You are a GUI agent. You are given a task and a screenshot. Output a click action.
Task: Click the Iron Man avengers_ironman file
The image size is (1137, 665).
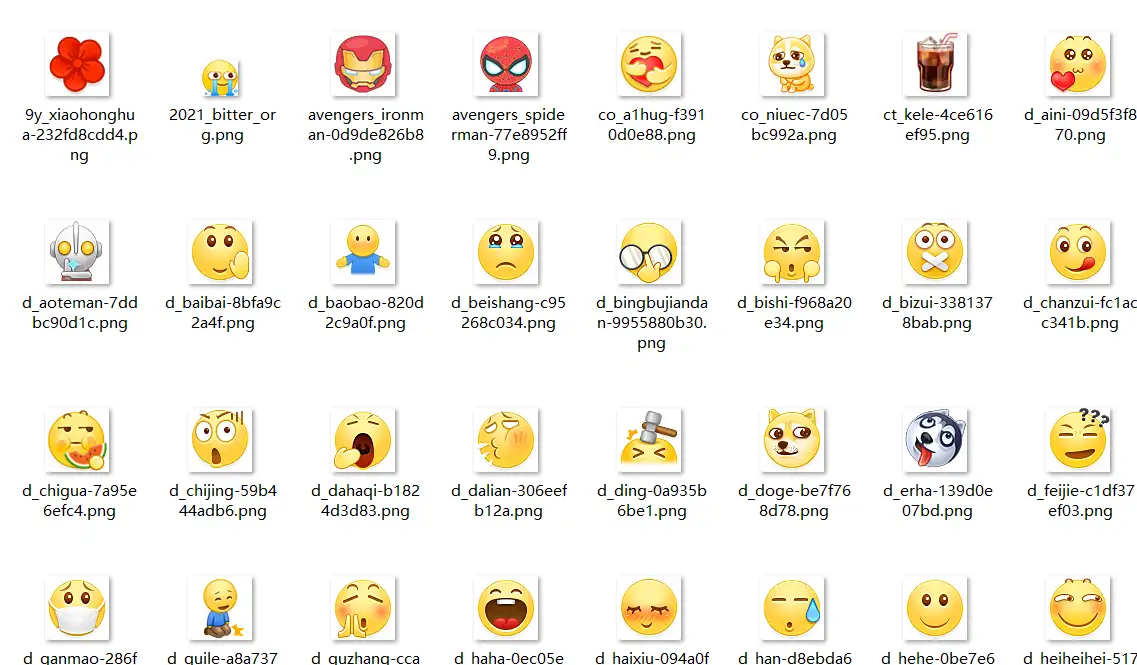364,63
